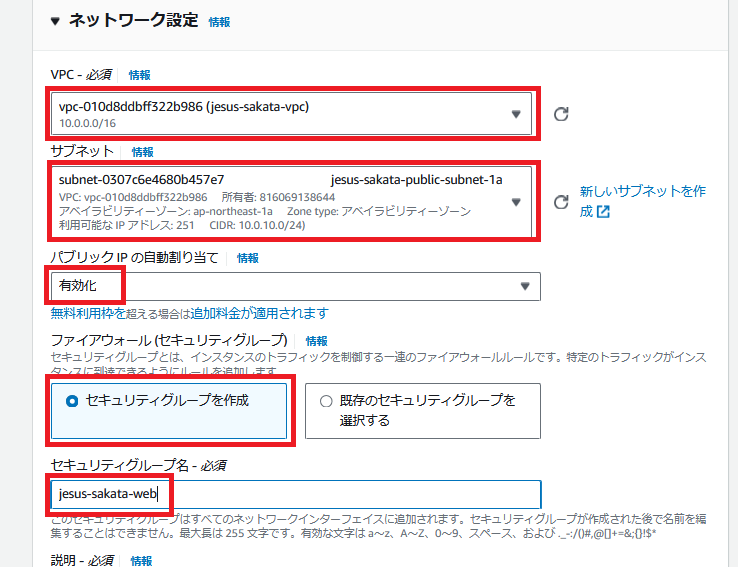Image resolution: width=738 pixels, height=567 pixels.
Task: Open the VPC dropdown showing jesus-sakata-vpc
Action: (292, 113)
